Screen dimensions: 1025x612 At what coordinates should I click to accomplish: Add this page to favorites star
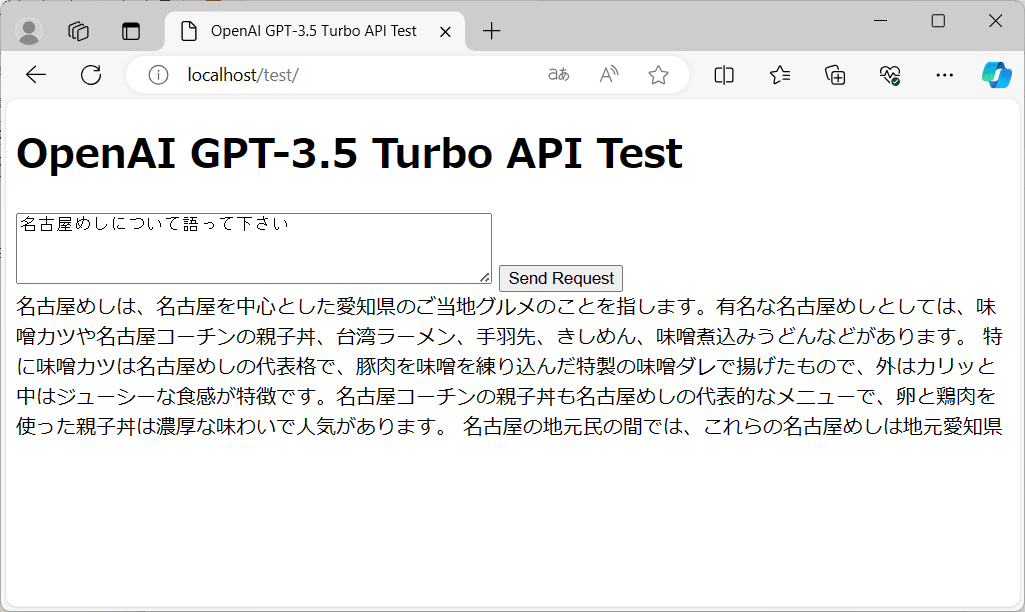(658, 75)
